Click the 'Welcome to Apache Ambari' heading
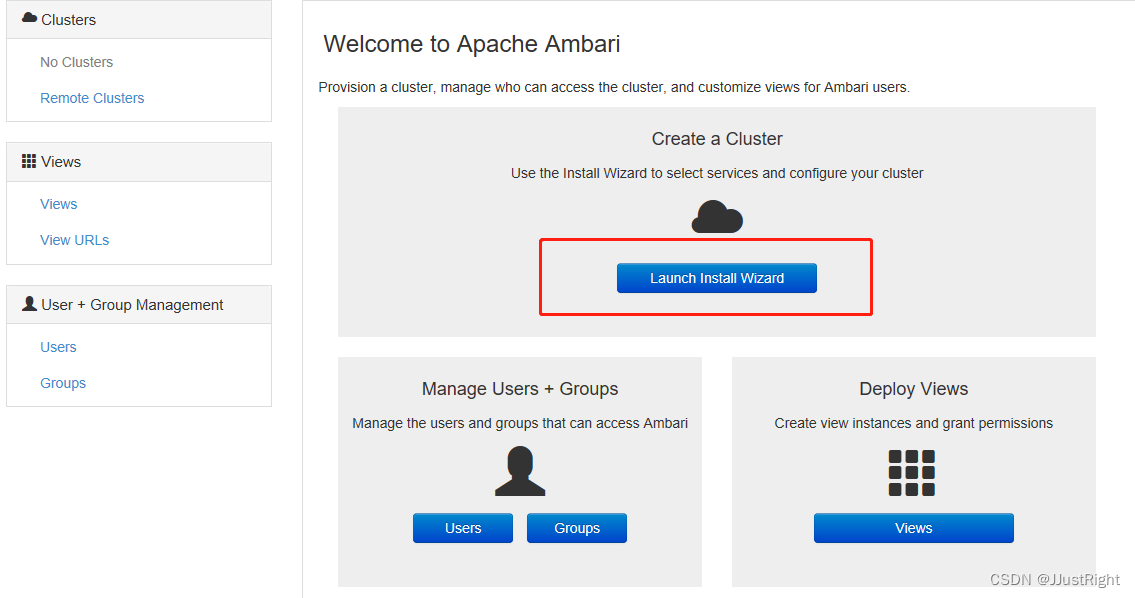Viewport: 1135px width, 598px height. (472, 43)
